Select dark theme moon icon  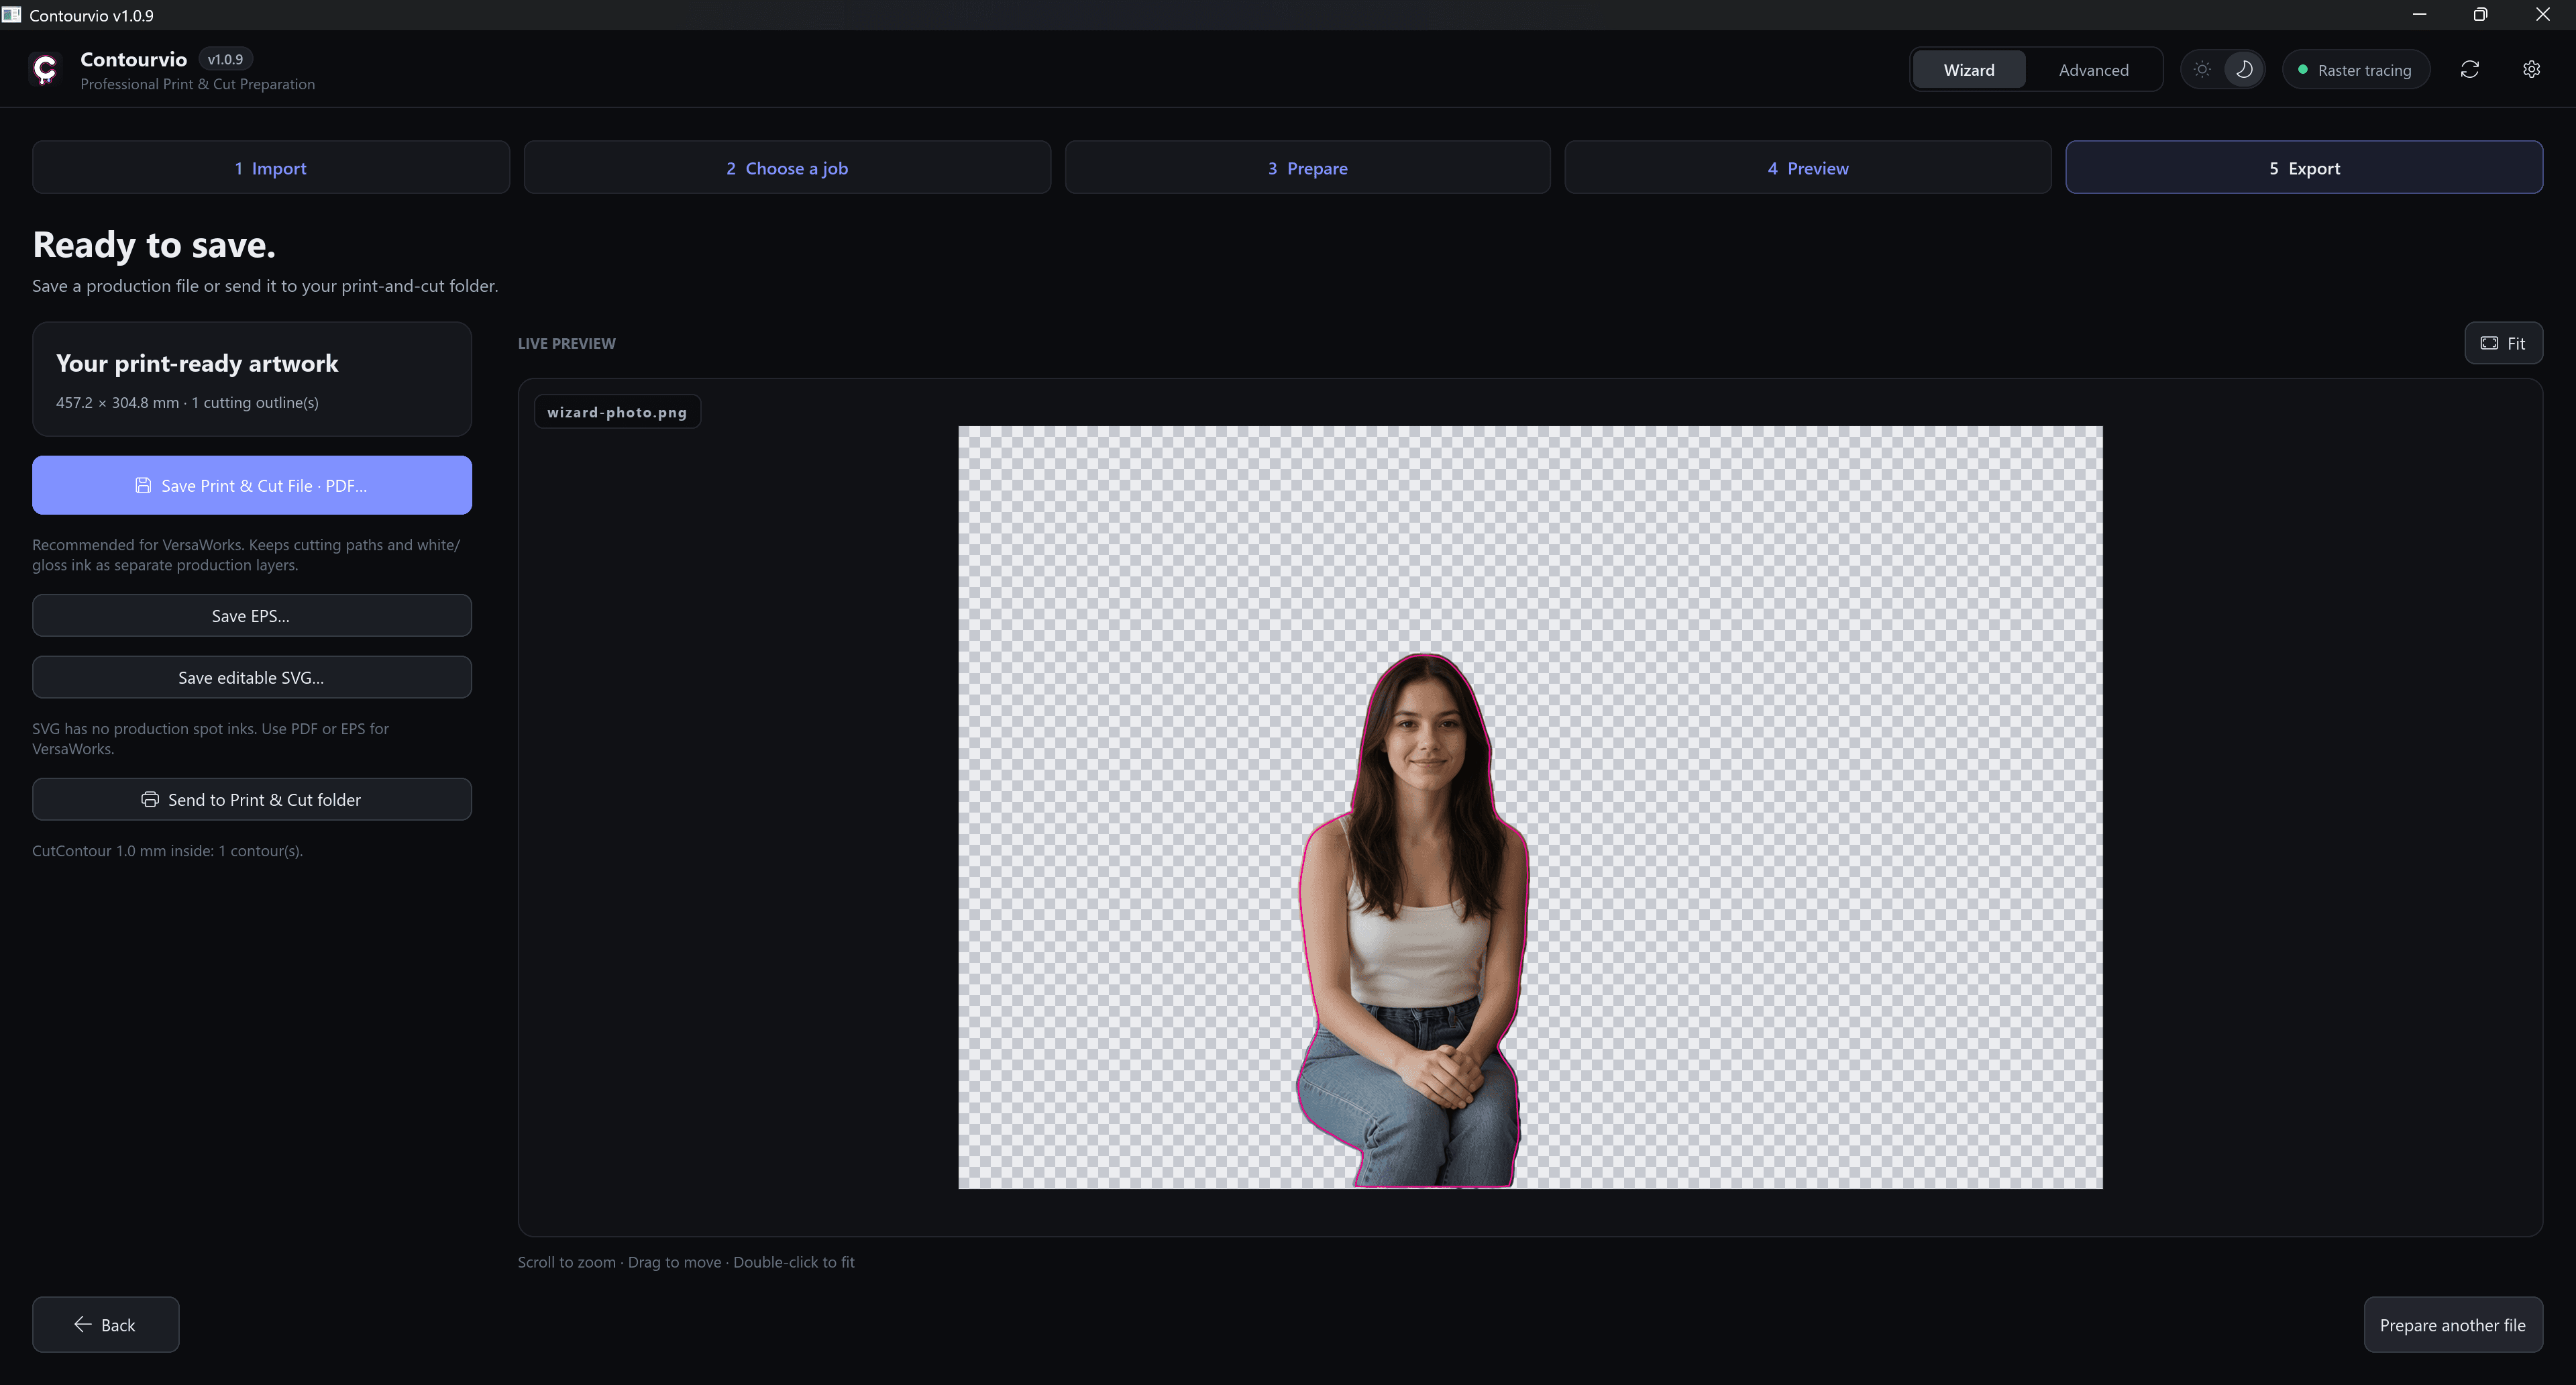[2244, 70]
